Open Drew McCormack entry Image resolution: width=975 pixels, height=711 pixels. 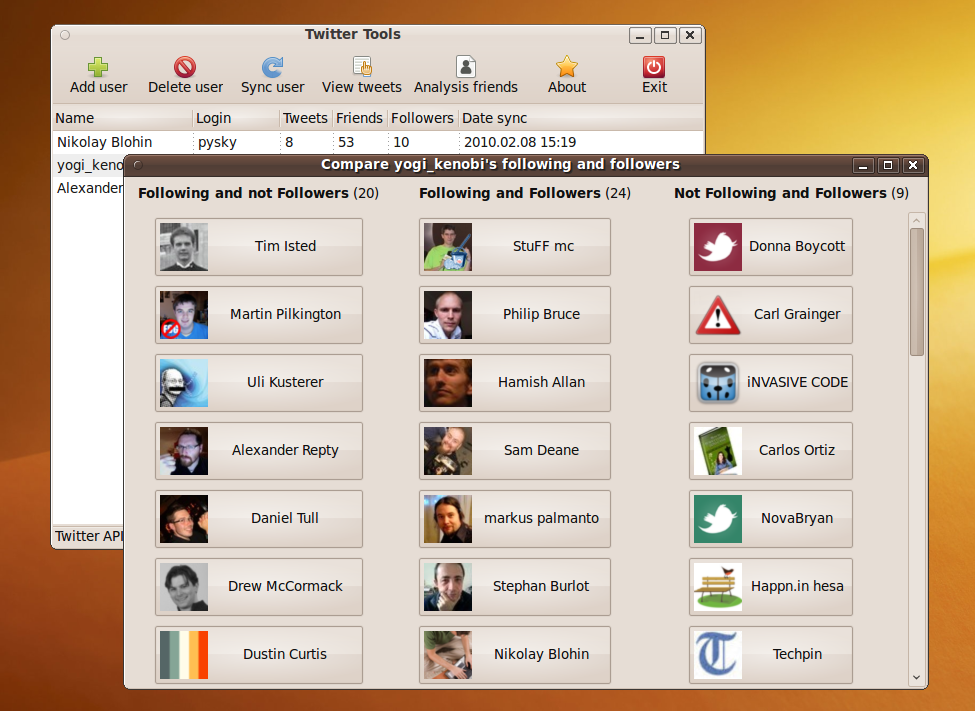(x=259, y=586)
